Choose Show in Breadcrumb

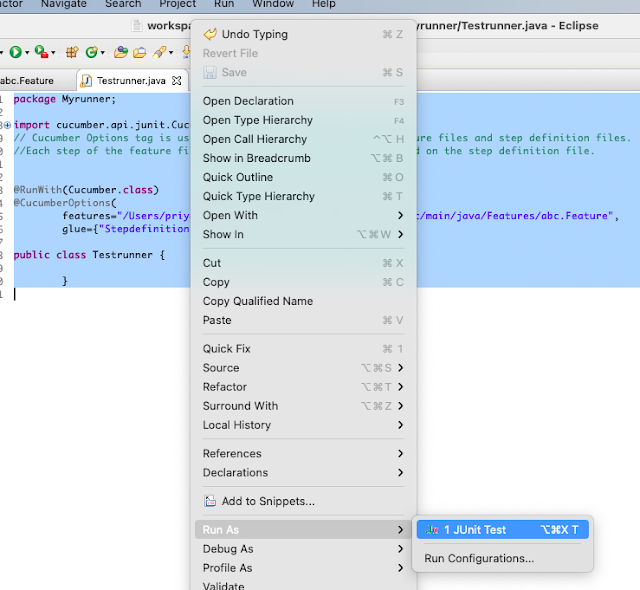pyautogui.click(x=303, y=158)
